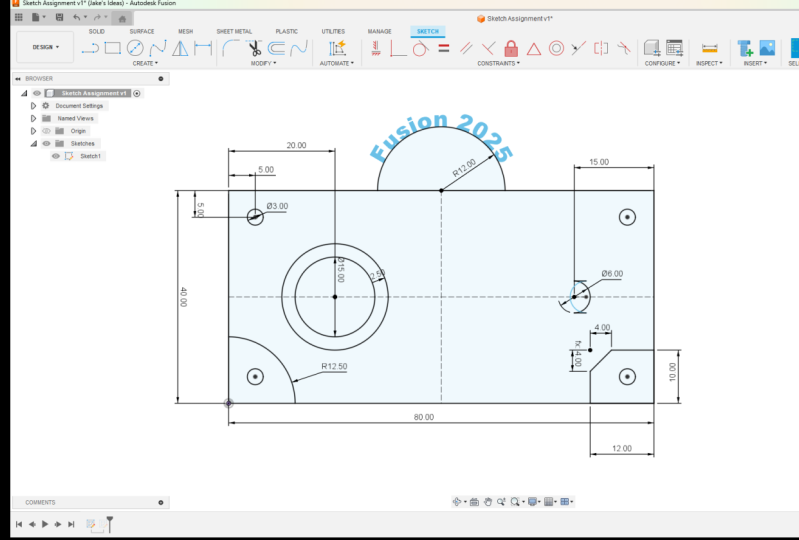Open the File menu dropdown
Image resolution: width=799 pixels, height=540 pixels.
click(x=39, y=17)
